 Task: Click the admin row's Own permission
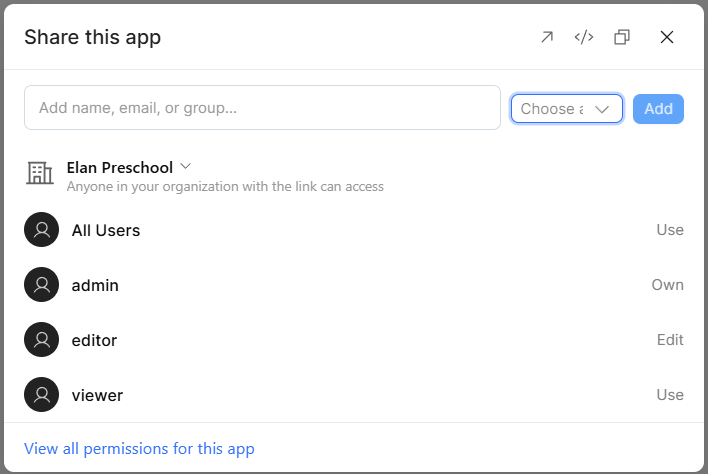tap(667, 285)
